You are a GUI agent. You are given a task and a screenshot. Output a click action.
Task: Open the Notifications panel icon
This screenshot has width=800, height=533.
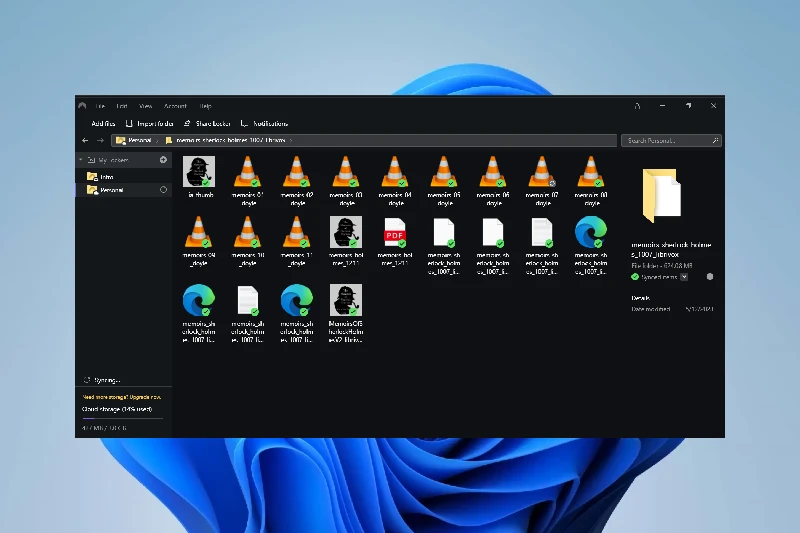(x=245, y=123)
